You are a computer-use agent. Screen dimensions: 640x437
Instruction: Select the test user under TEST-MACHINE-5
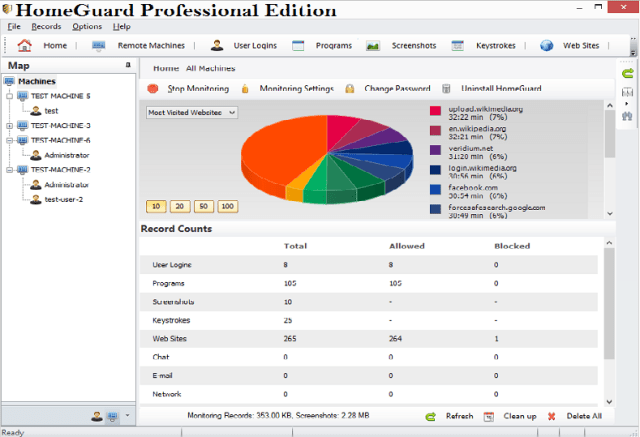tap(51, 111)
